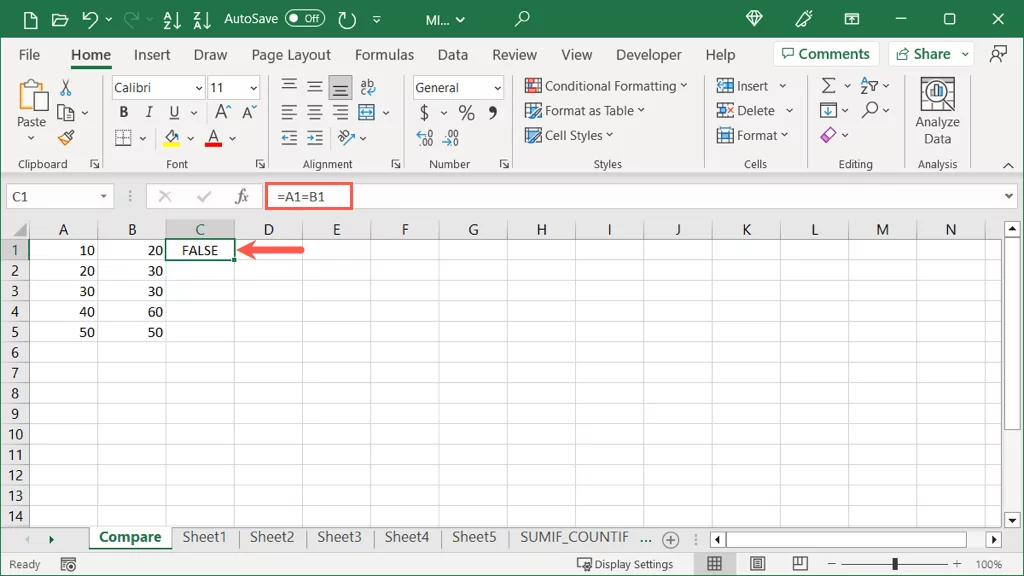Decrease indent of cell contents
The width and height of the screenshot is (1024, 576).
pyautogui.click(x=289, y=138)
